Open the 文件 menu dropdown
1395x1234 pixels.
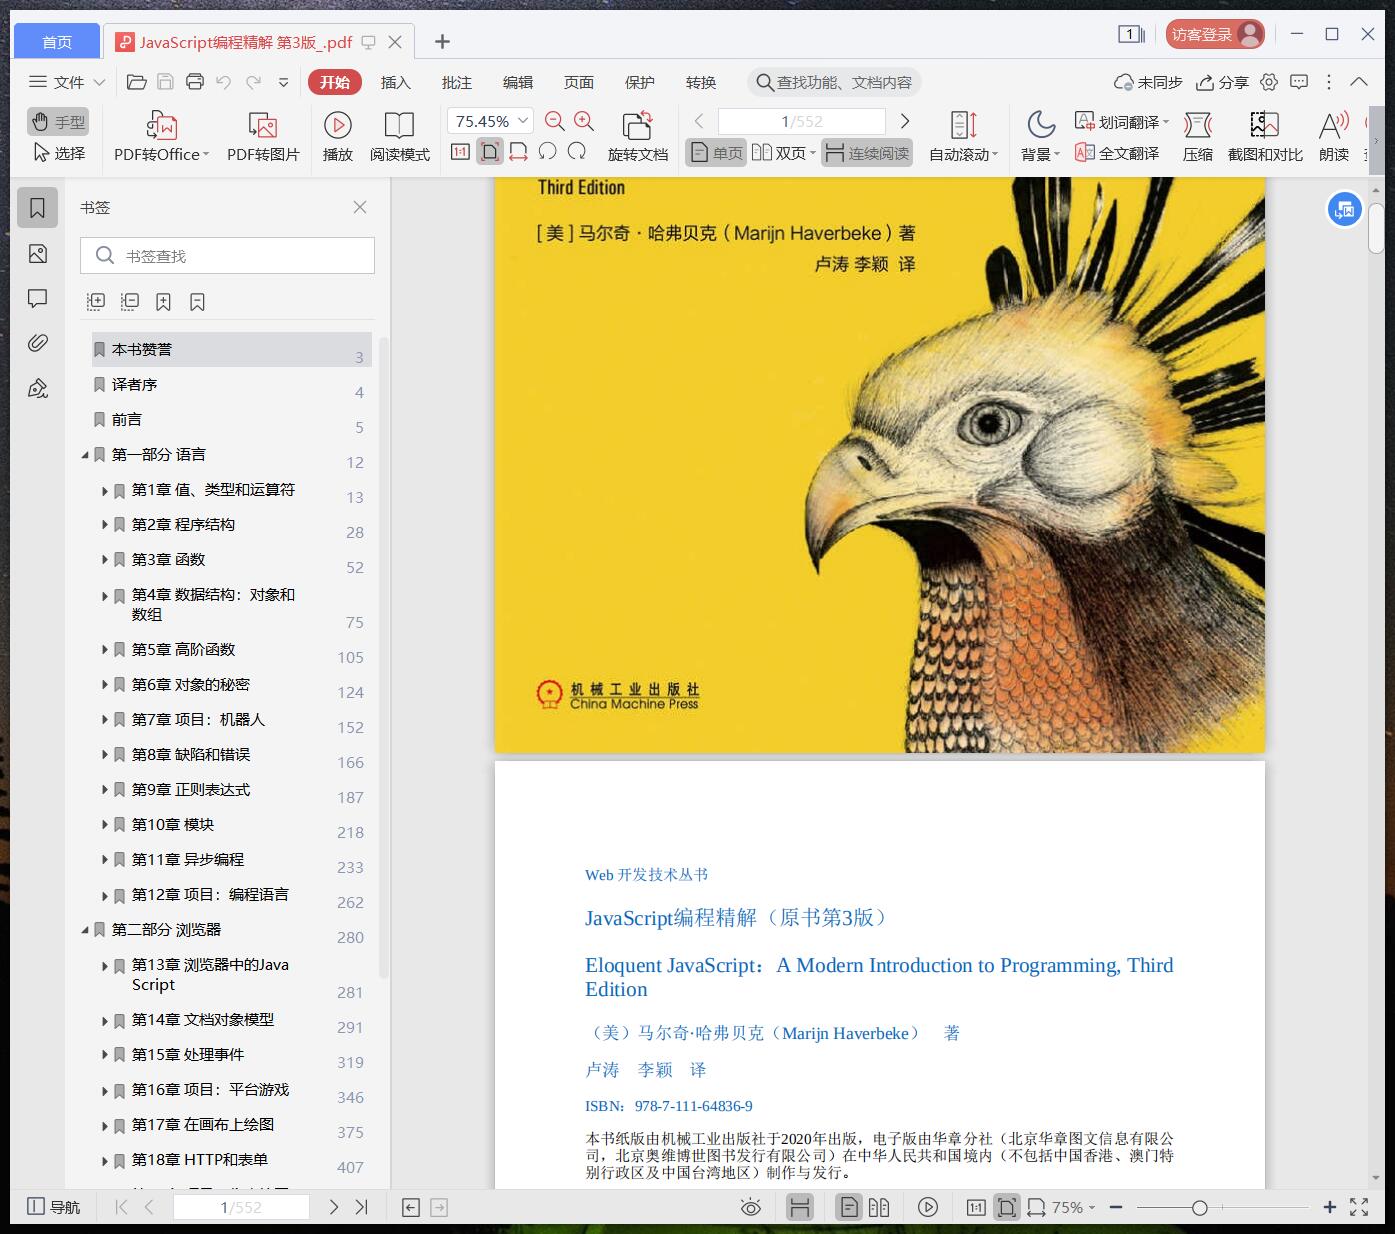[x=66, y=82]
